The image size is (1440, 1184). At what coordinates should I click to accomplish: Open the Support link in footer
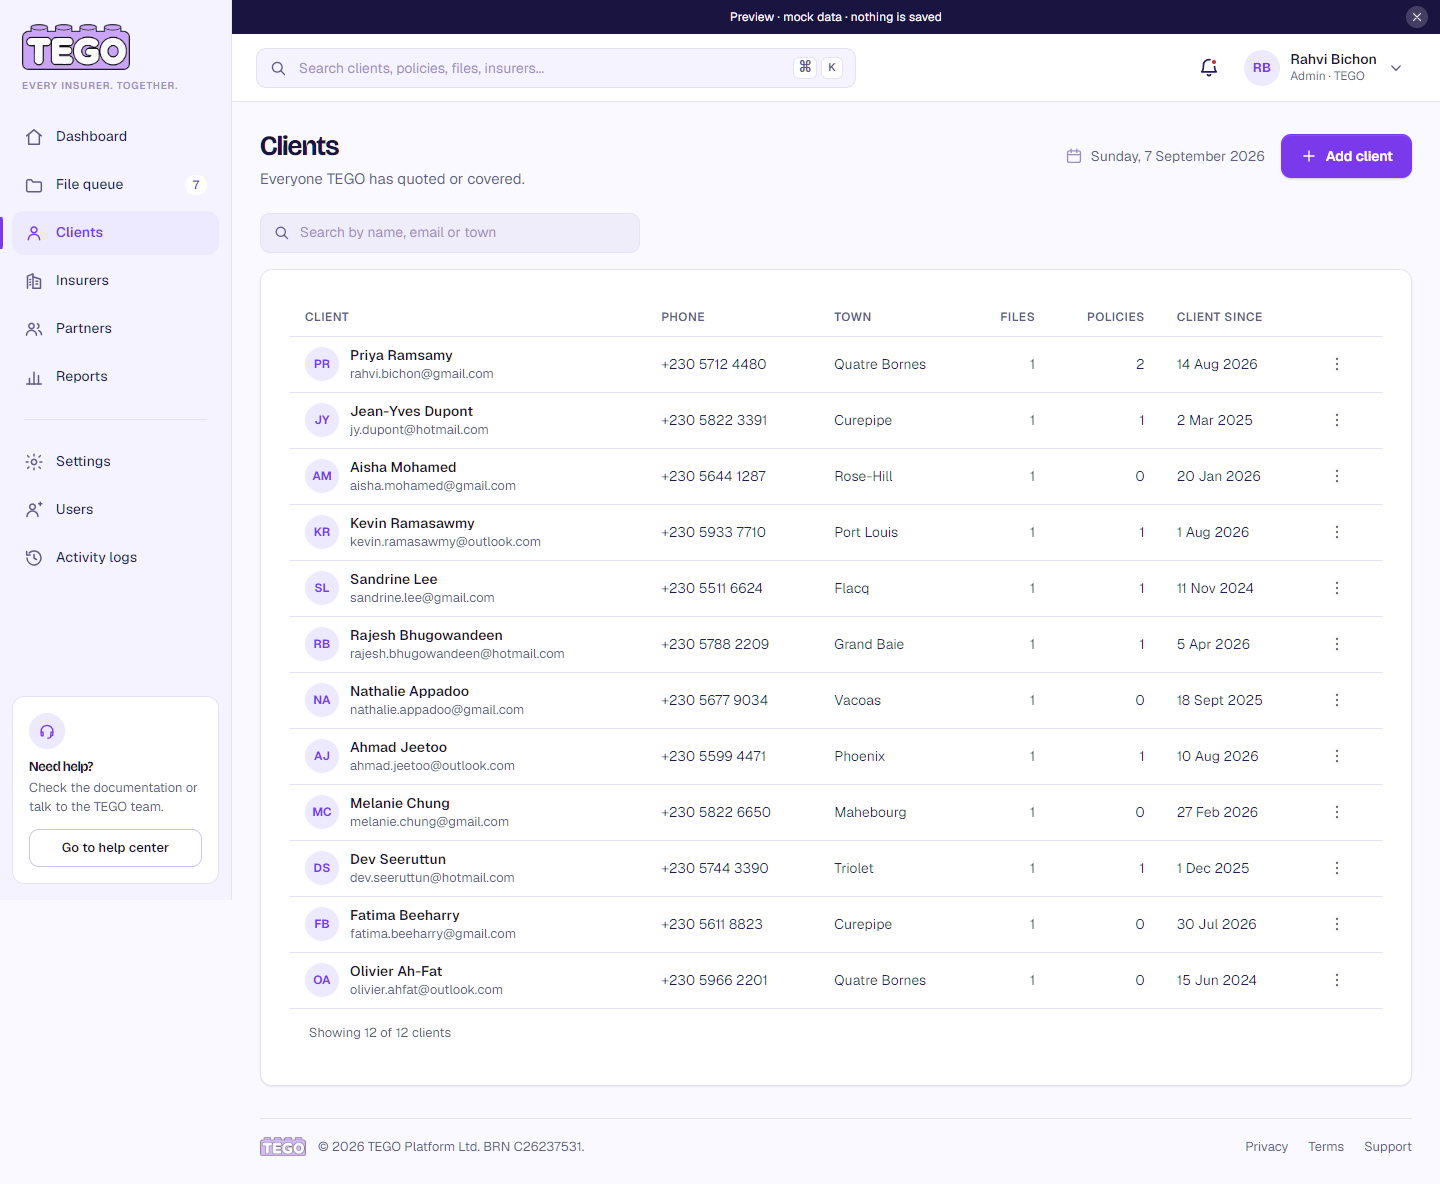coord(1388,1147)
